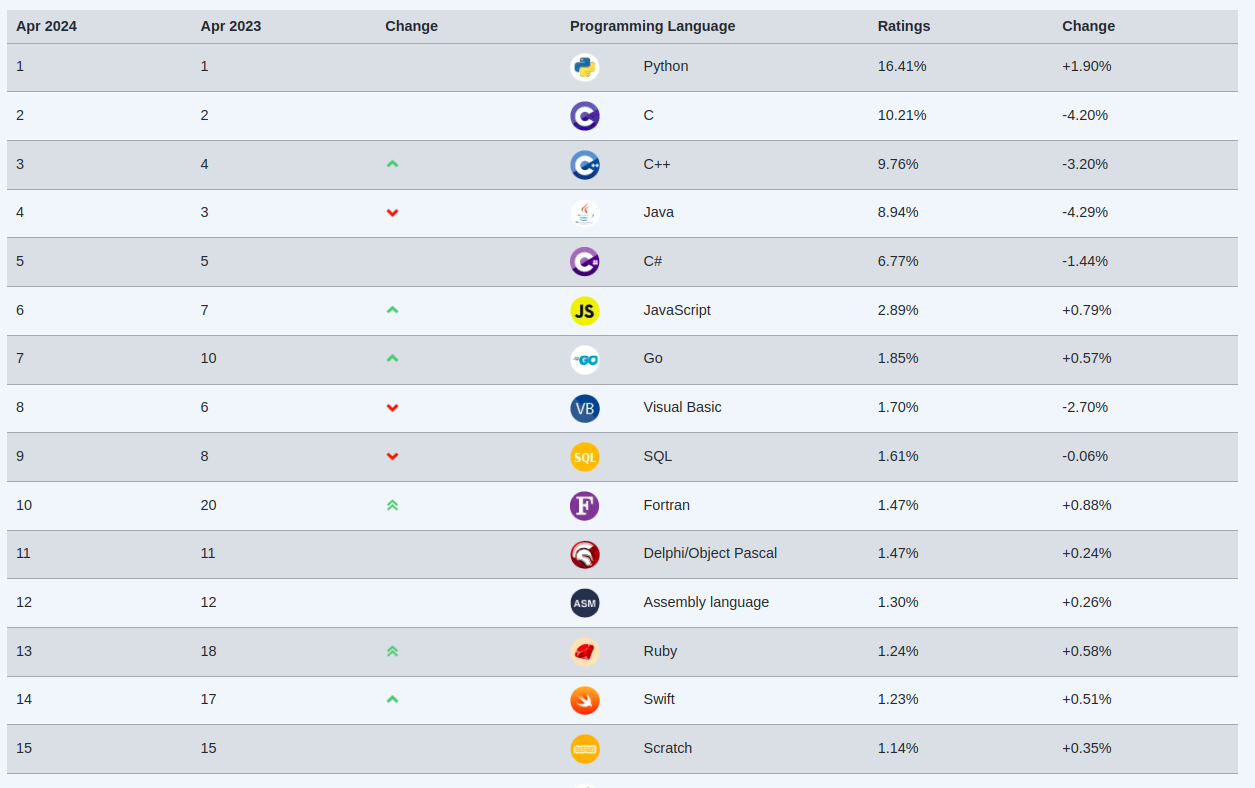Screen dimensions: 1255x788
Task: Click the Java coffee cup icon
Action: (x=585, y=213)
